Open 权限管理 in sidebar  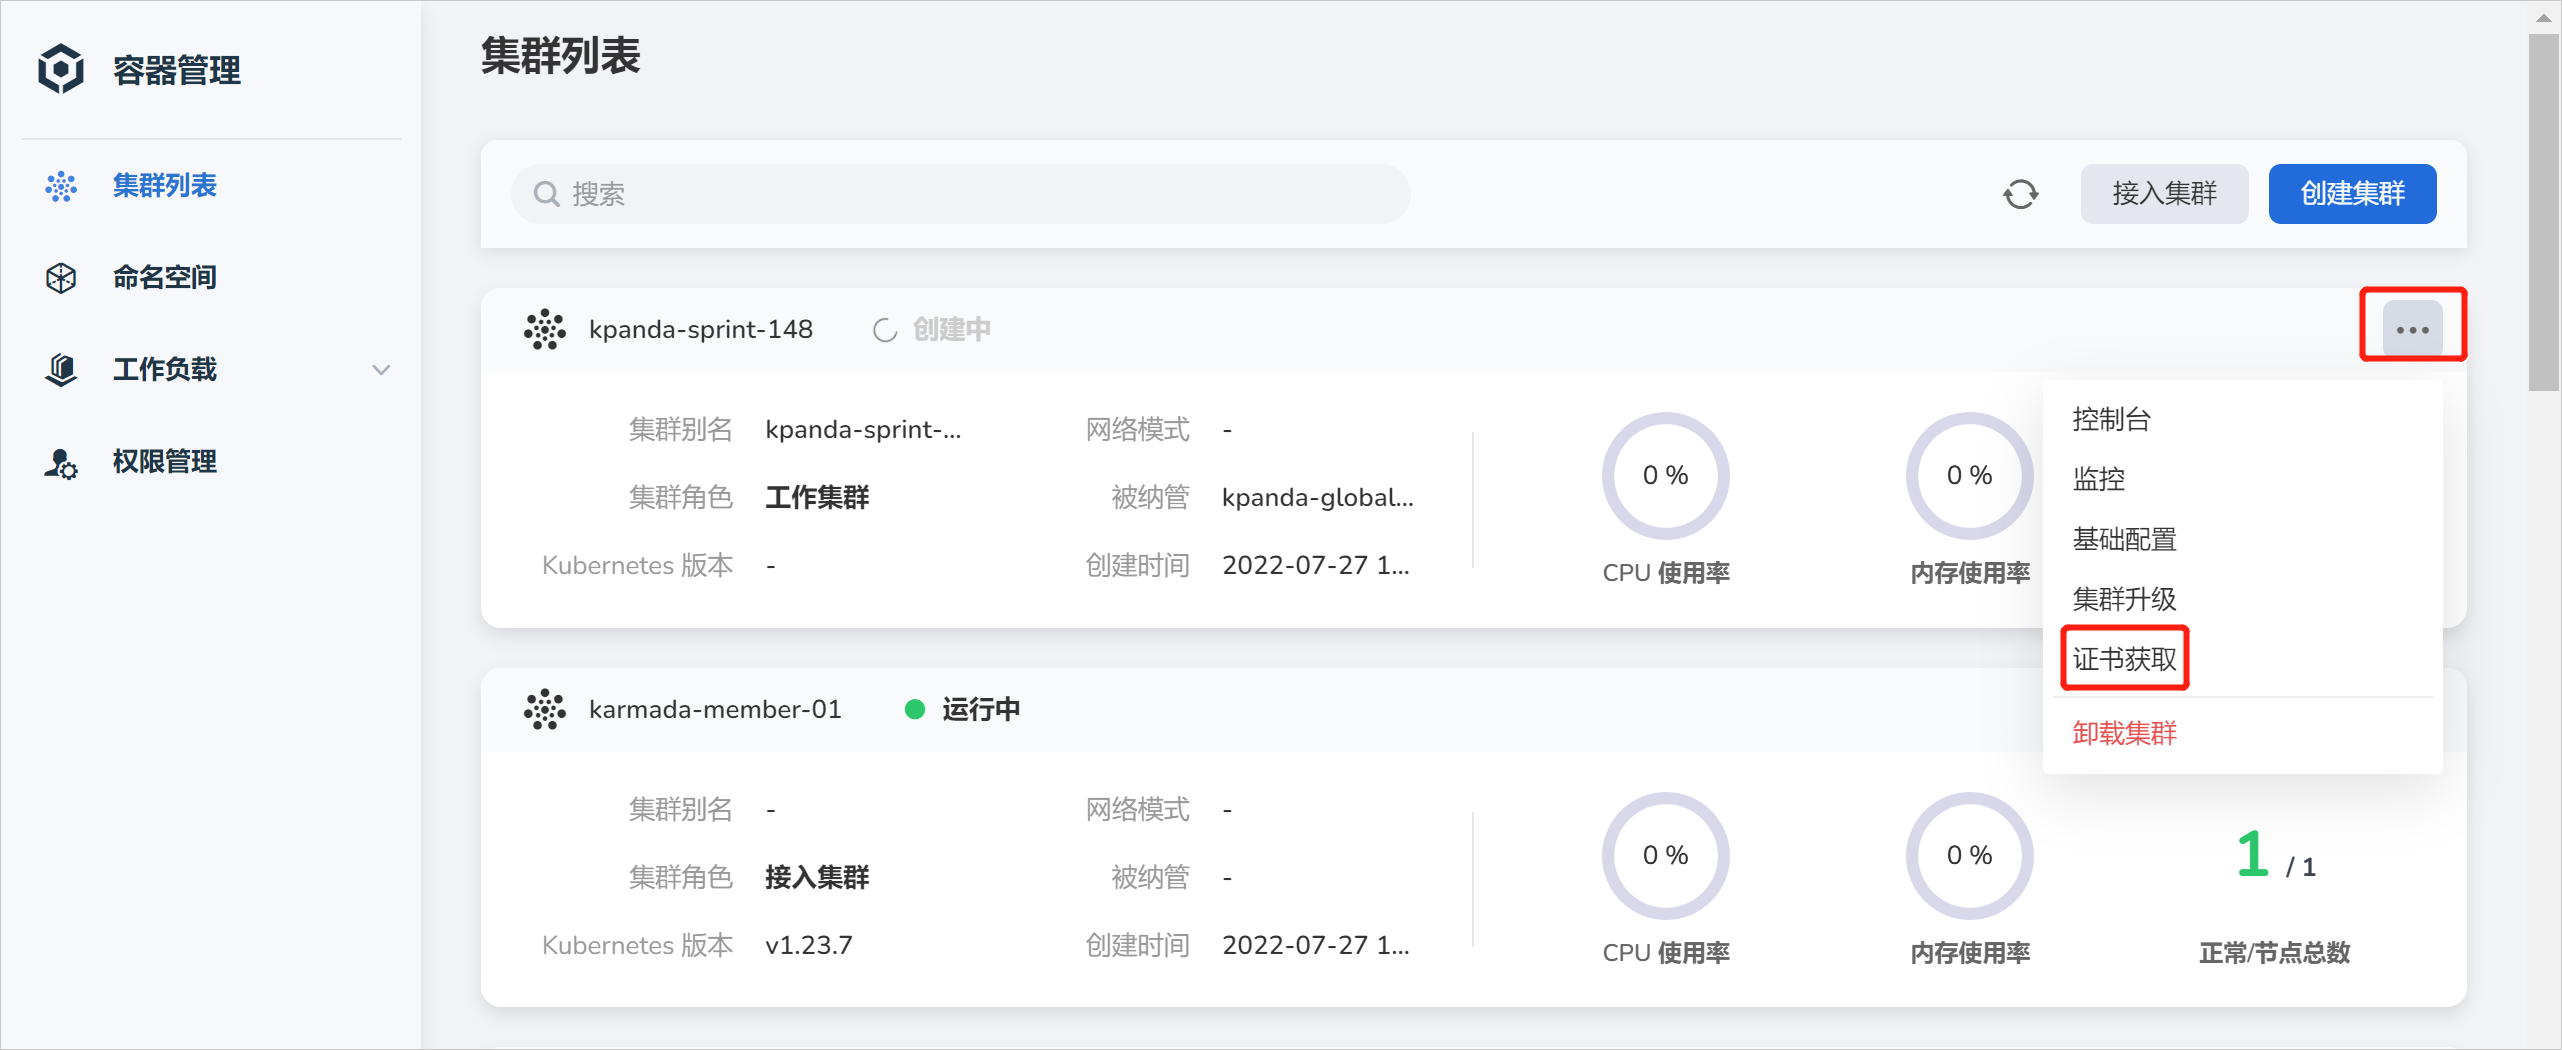click(x=165, y=462)
